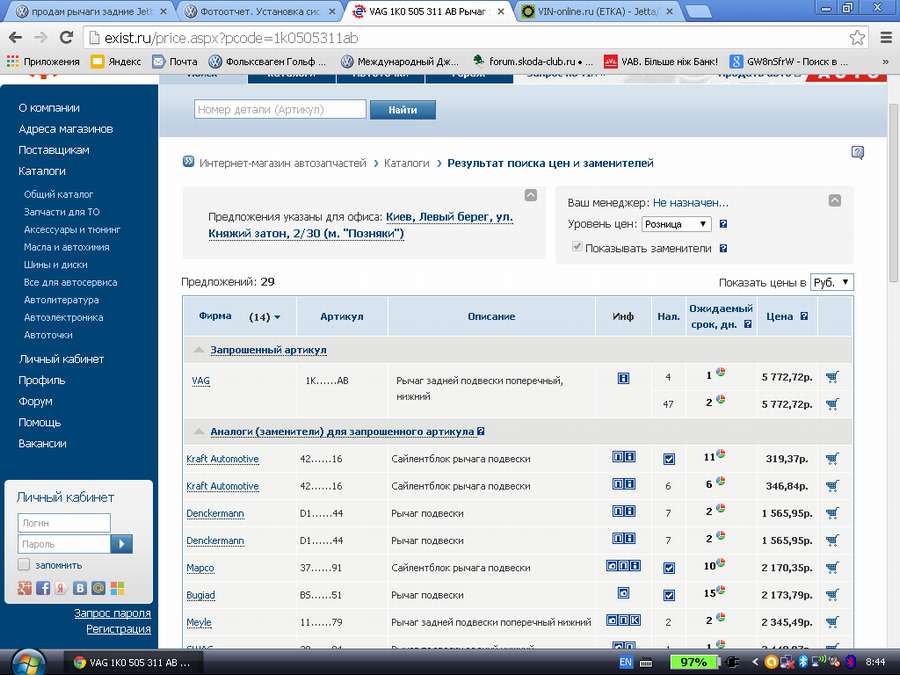Click availability checkmark for Mapco row

(669, 568)
